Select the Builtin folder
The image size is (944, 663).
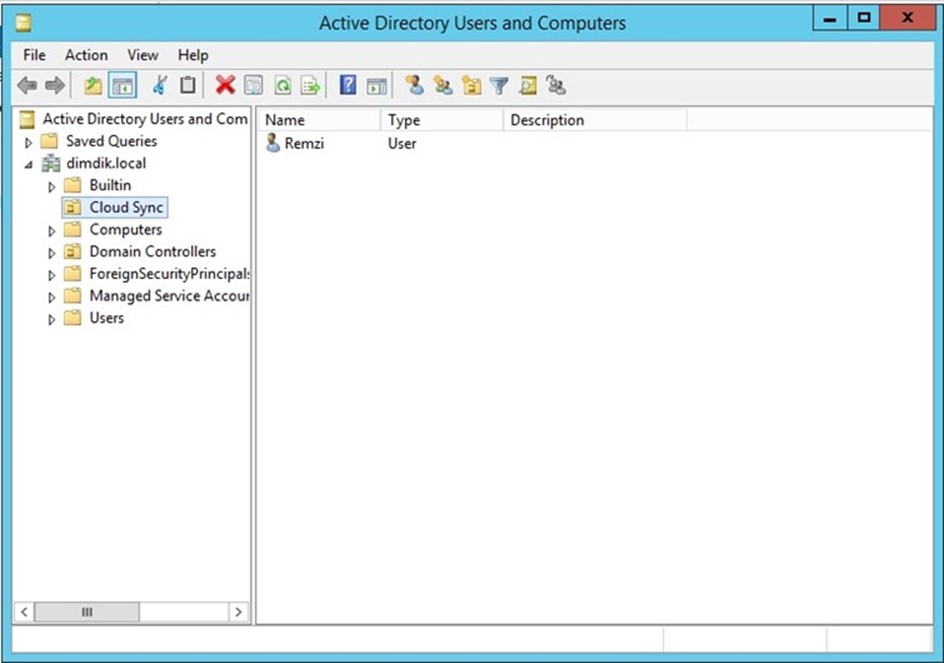coord(110,185)
